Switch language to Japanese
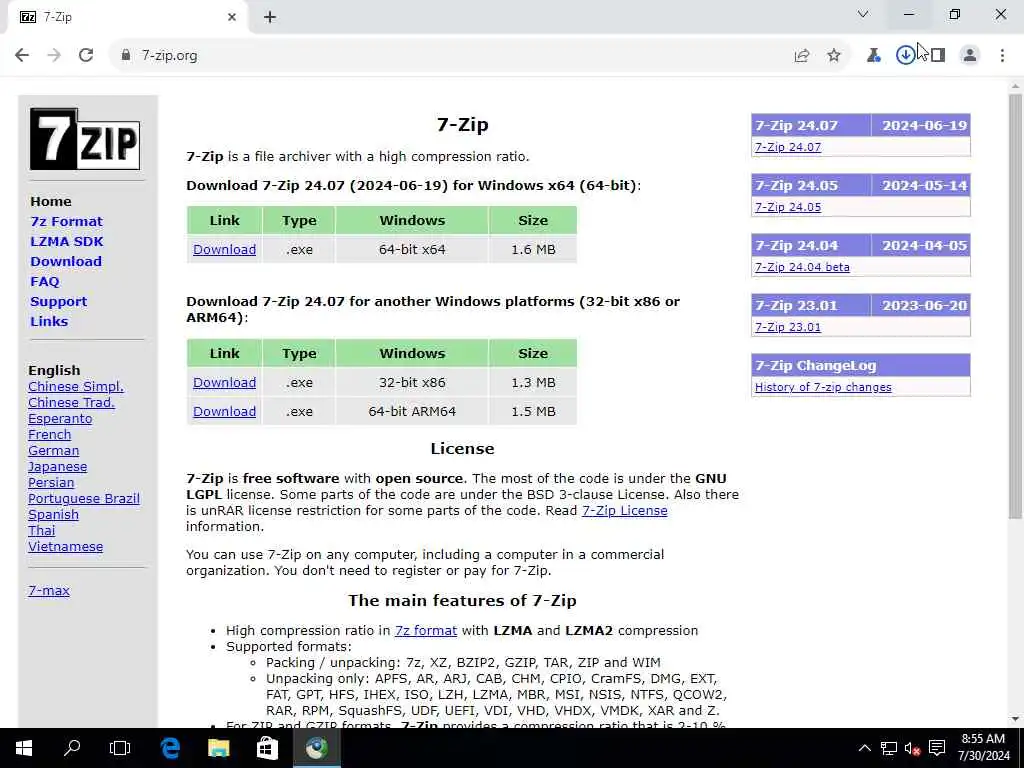 click(57, 467)
